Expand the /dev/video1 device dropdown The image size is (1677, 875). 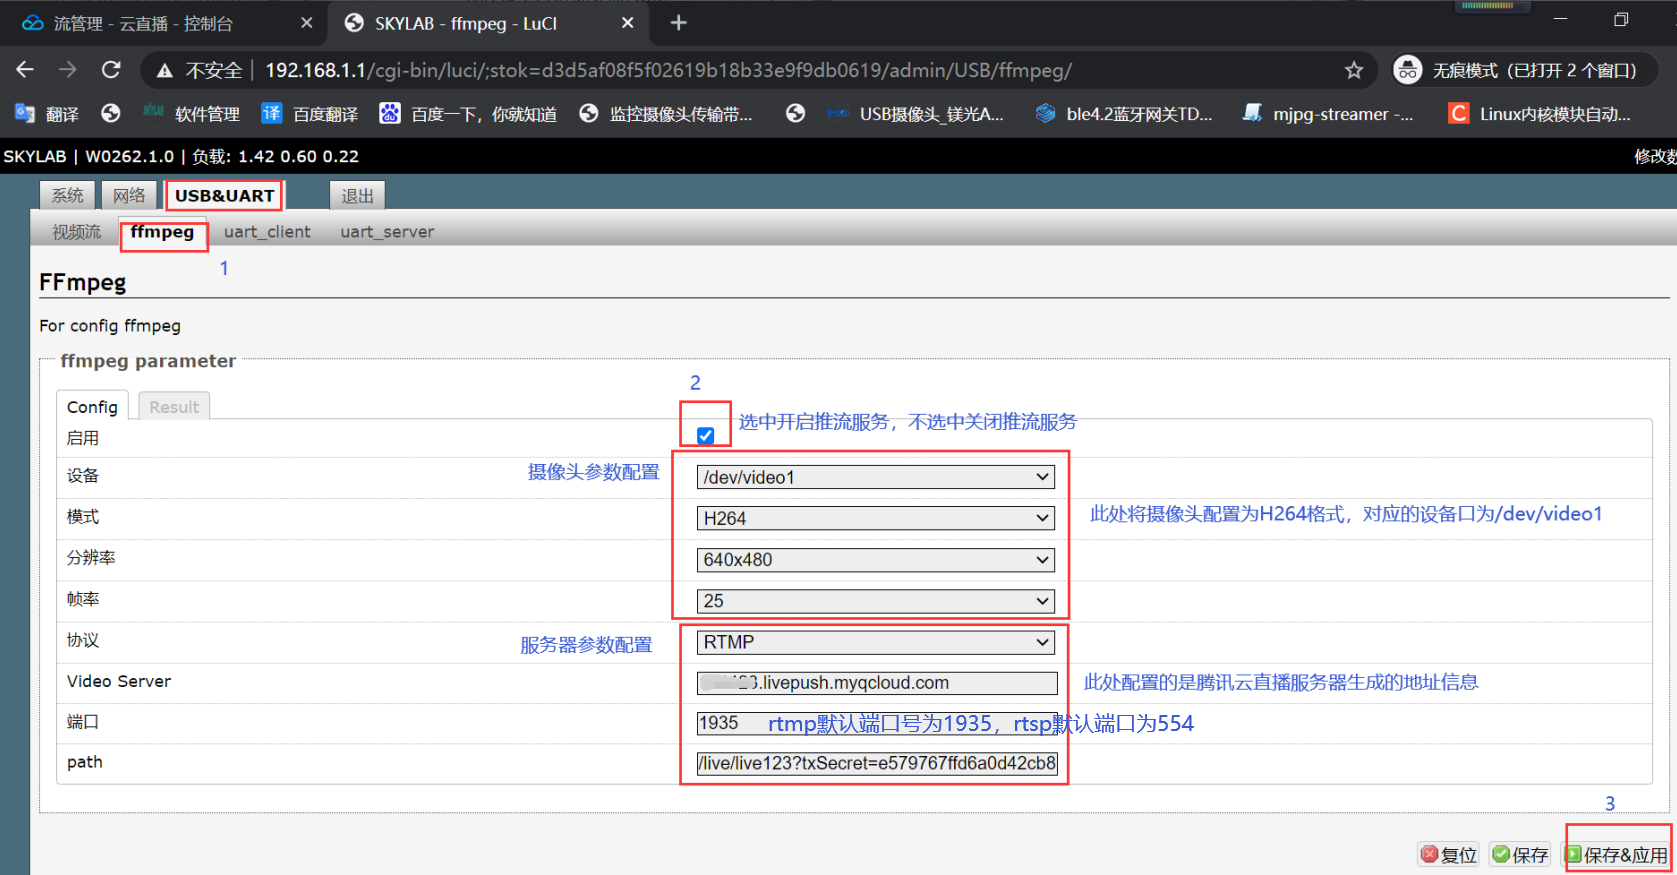875,477
